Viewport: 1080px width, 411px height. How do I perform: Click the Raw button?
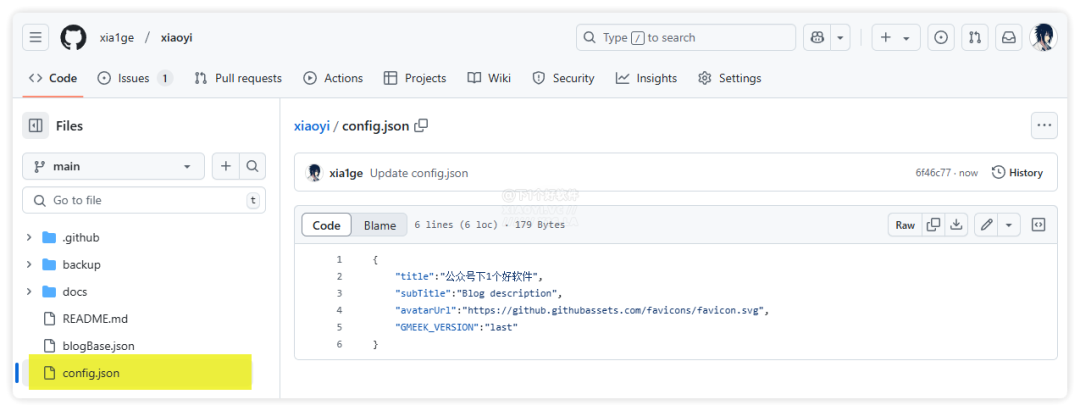(904, 225)
